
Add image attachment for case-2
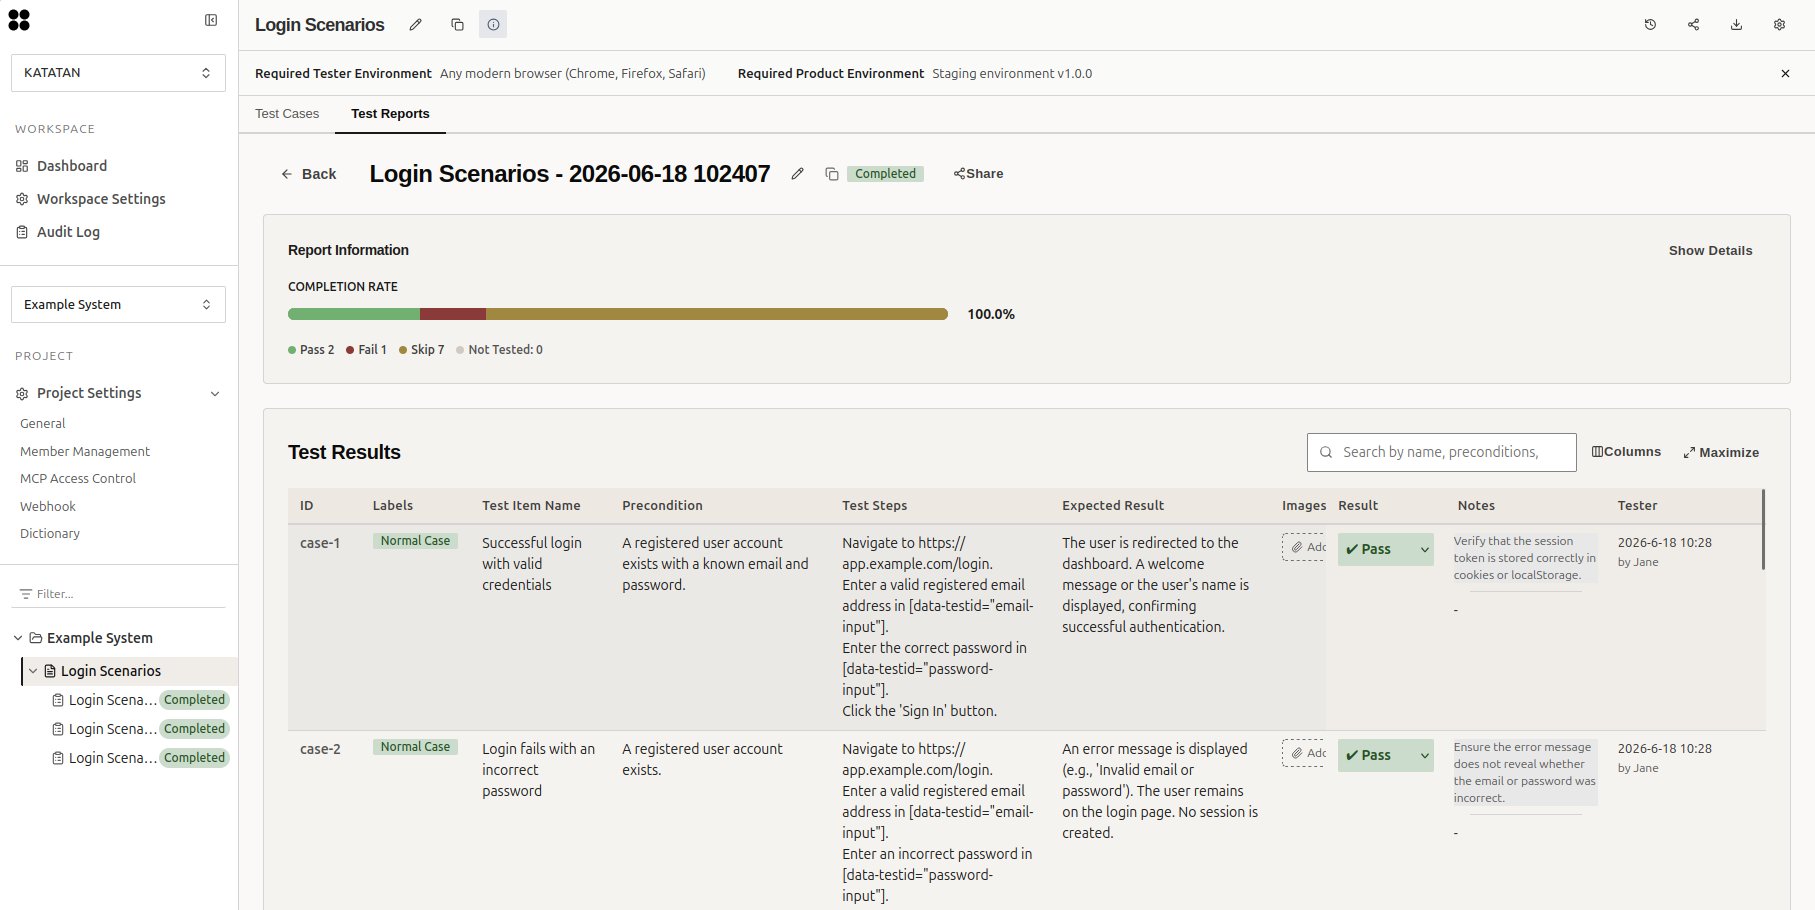1303,753
